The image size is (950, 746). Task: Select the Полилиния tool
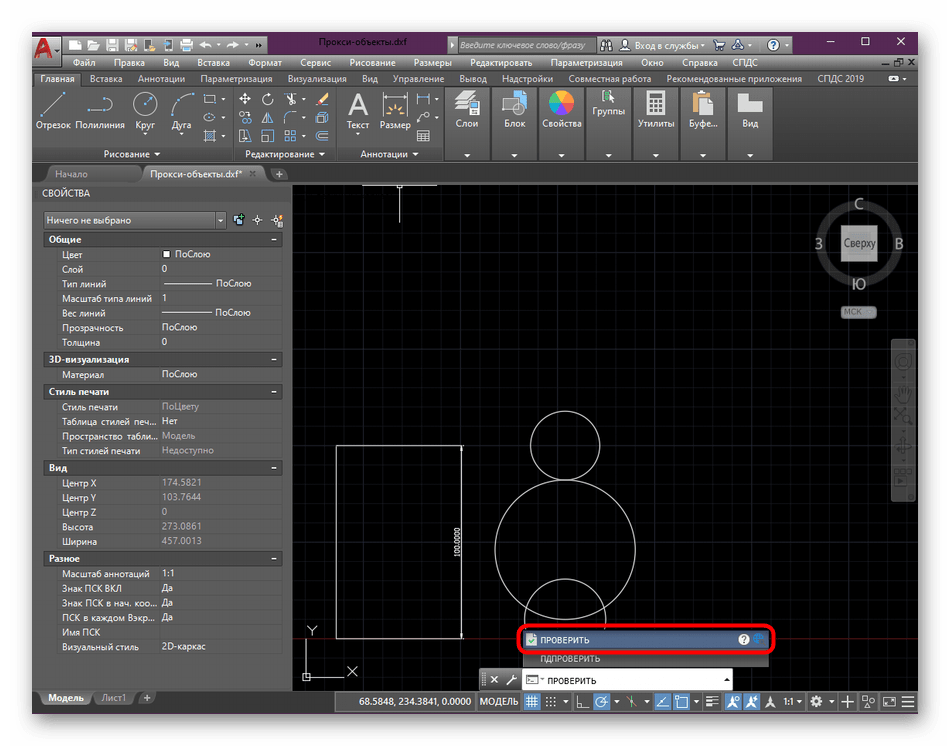click(99, 110)
